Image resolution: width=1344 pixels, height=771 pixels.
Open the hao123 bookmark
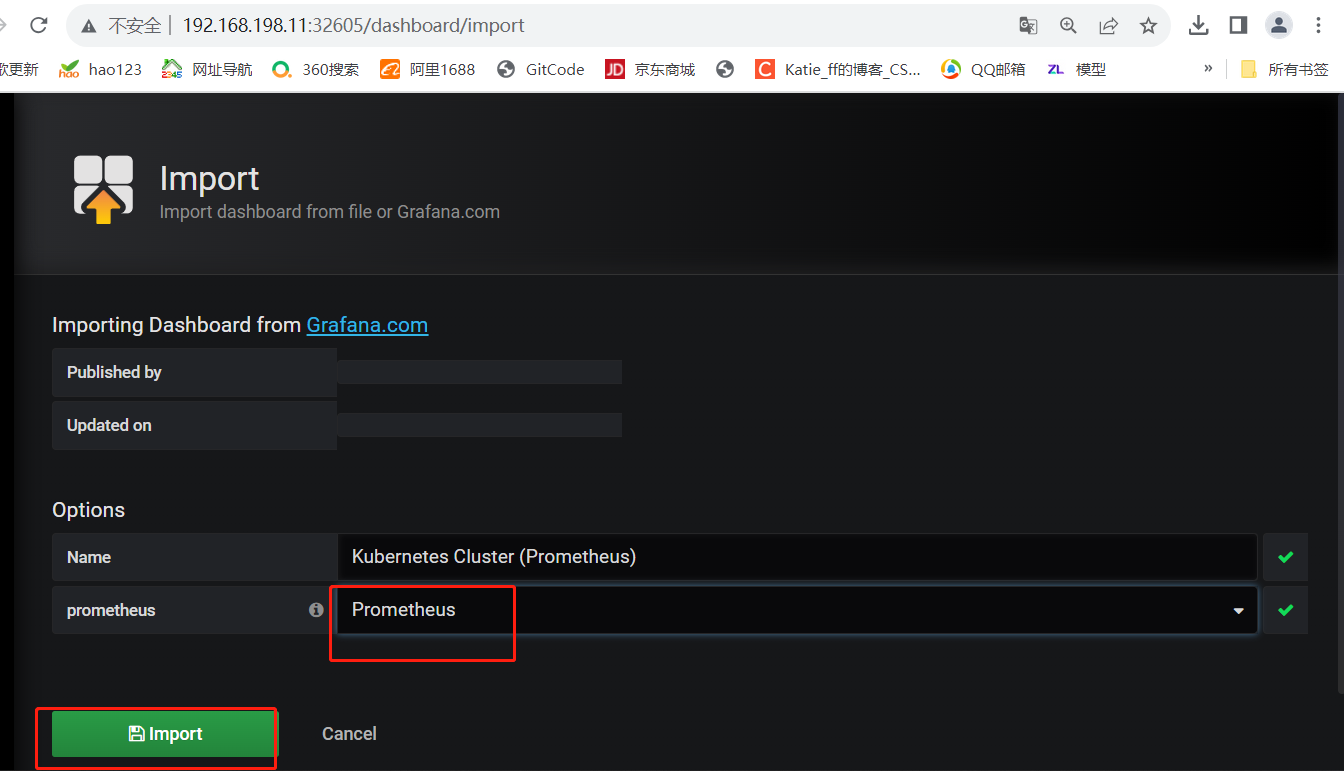click(x=100, y=69)
